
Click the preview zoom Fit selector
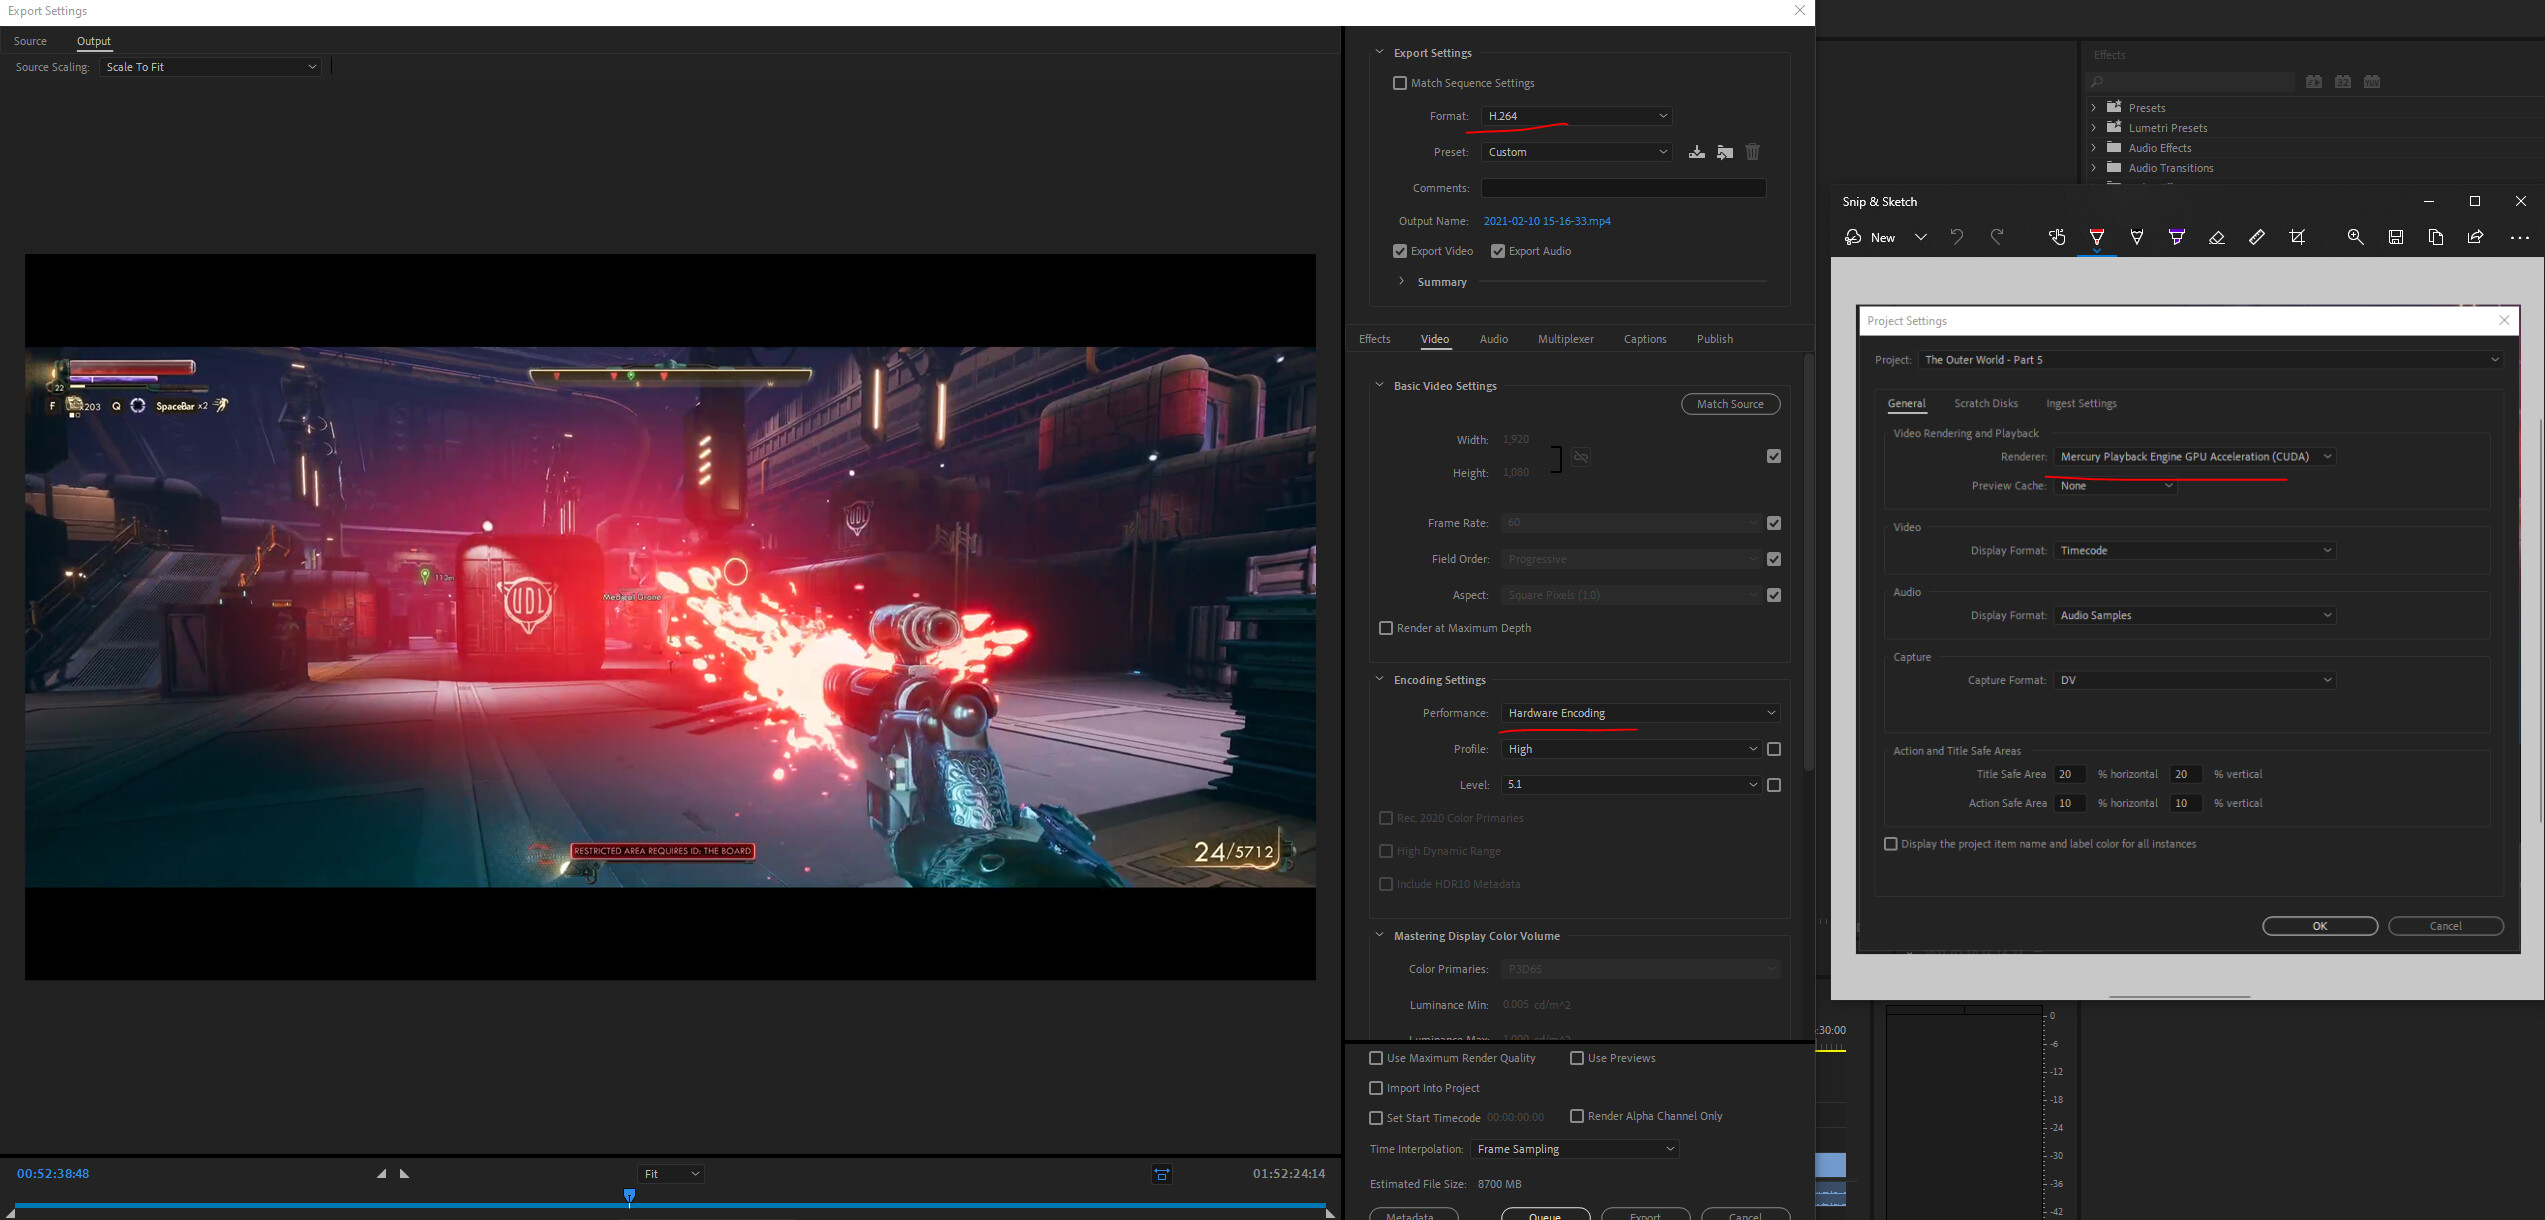click(671, 1174)
